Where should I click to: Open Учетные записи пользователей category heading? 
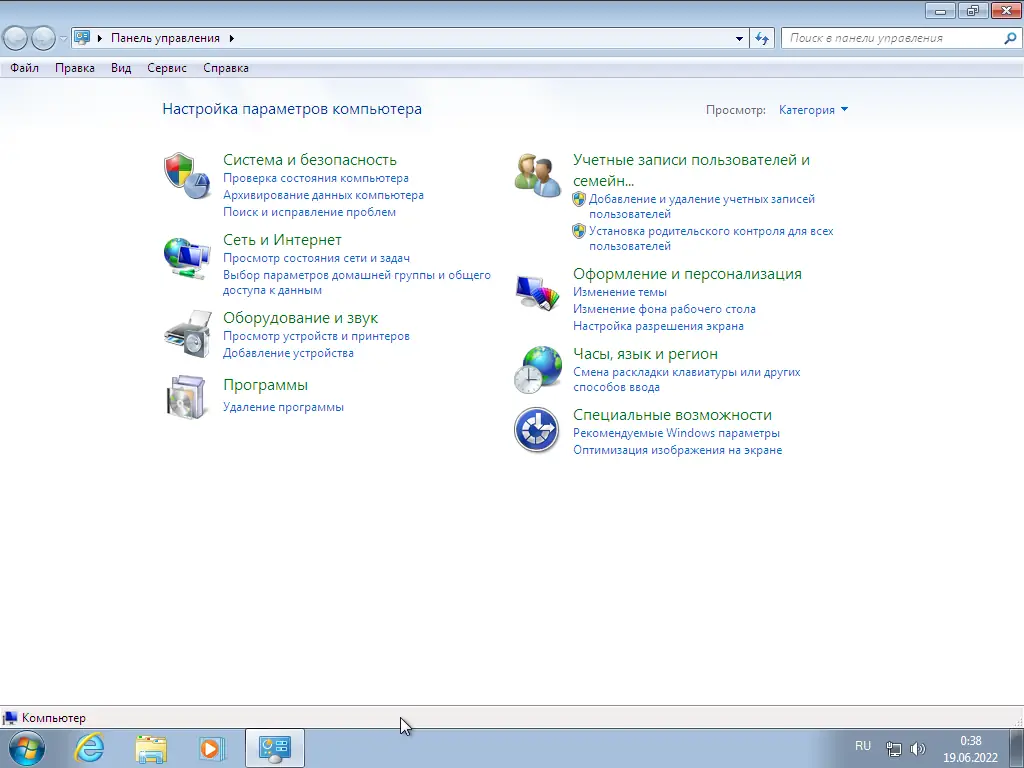[x=691, y=170]
